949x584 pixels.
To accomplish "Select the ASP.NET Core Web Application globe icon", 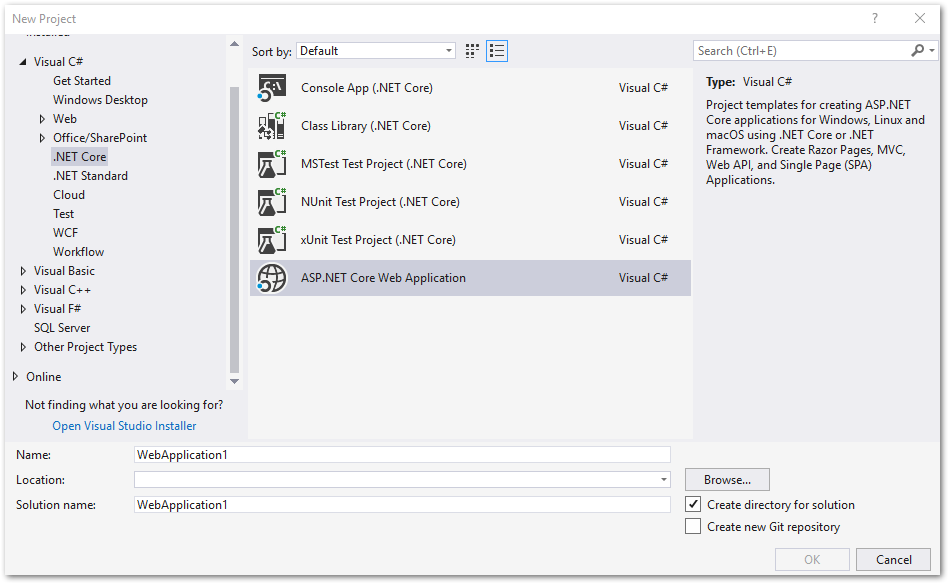I will coord(272,278).
